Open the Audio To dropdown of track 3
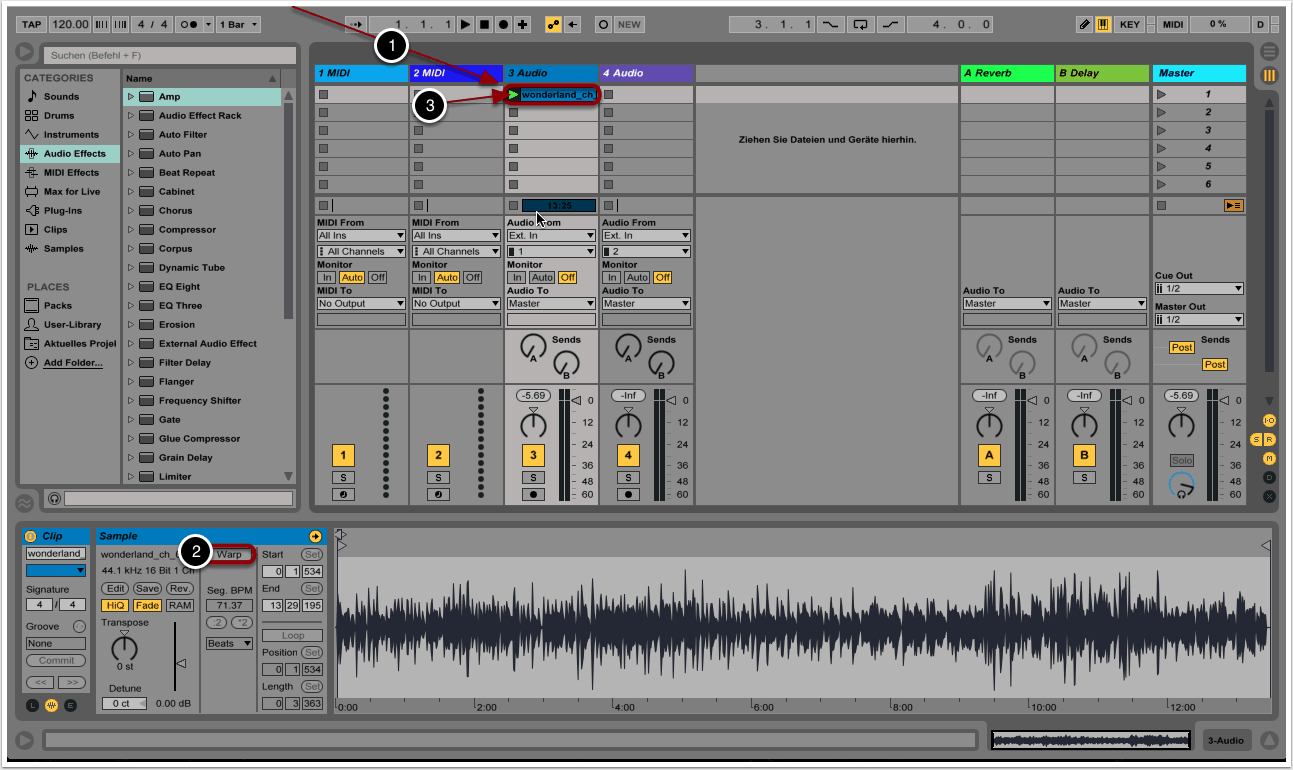Image resolution: width=1293 pixels, height=770 pixels. click(x=551, y=303)
